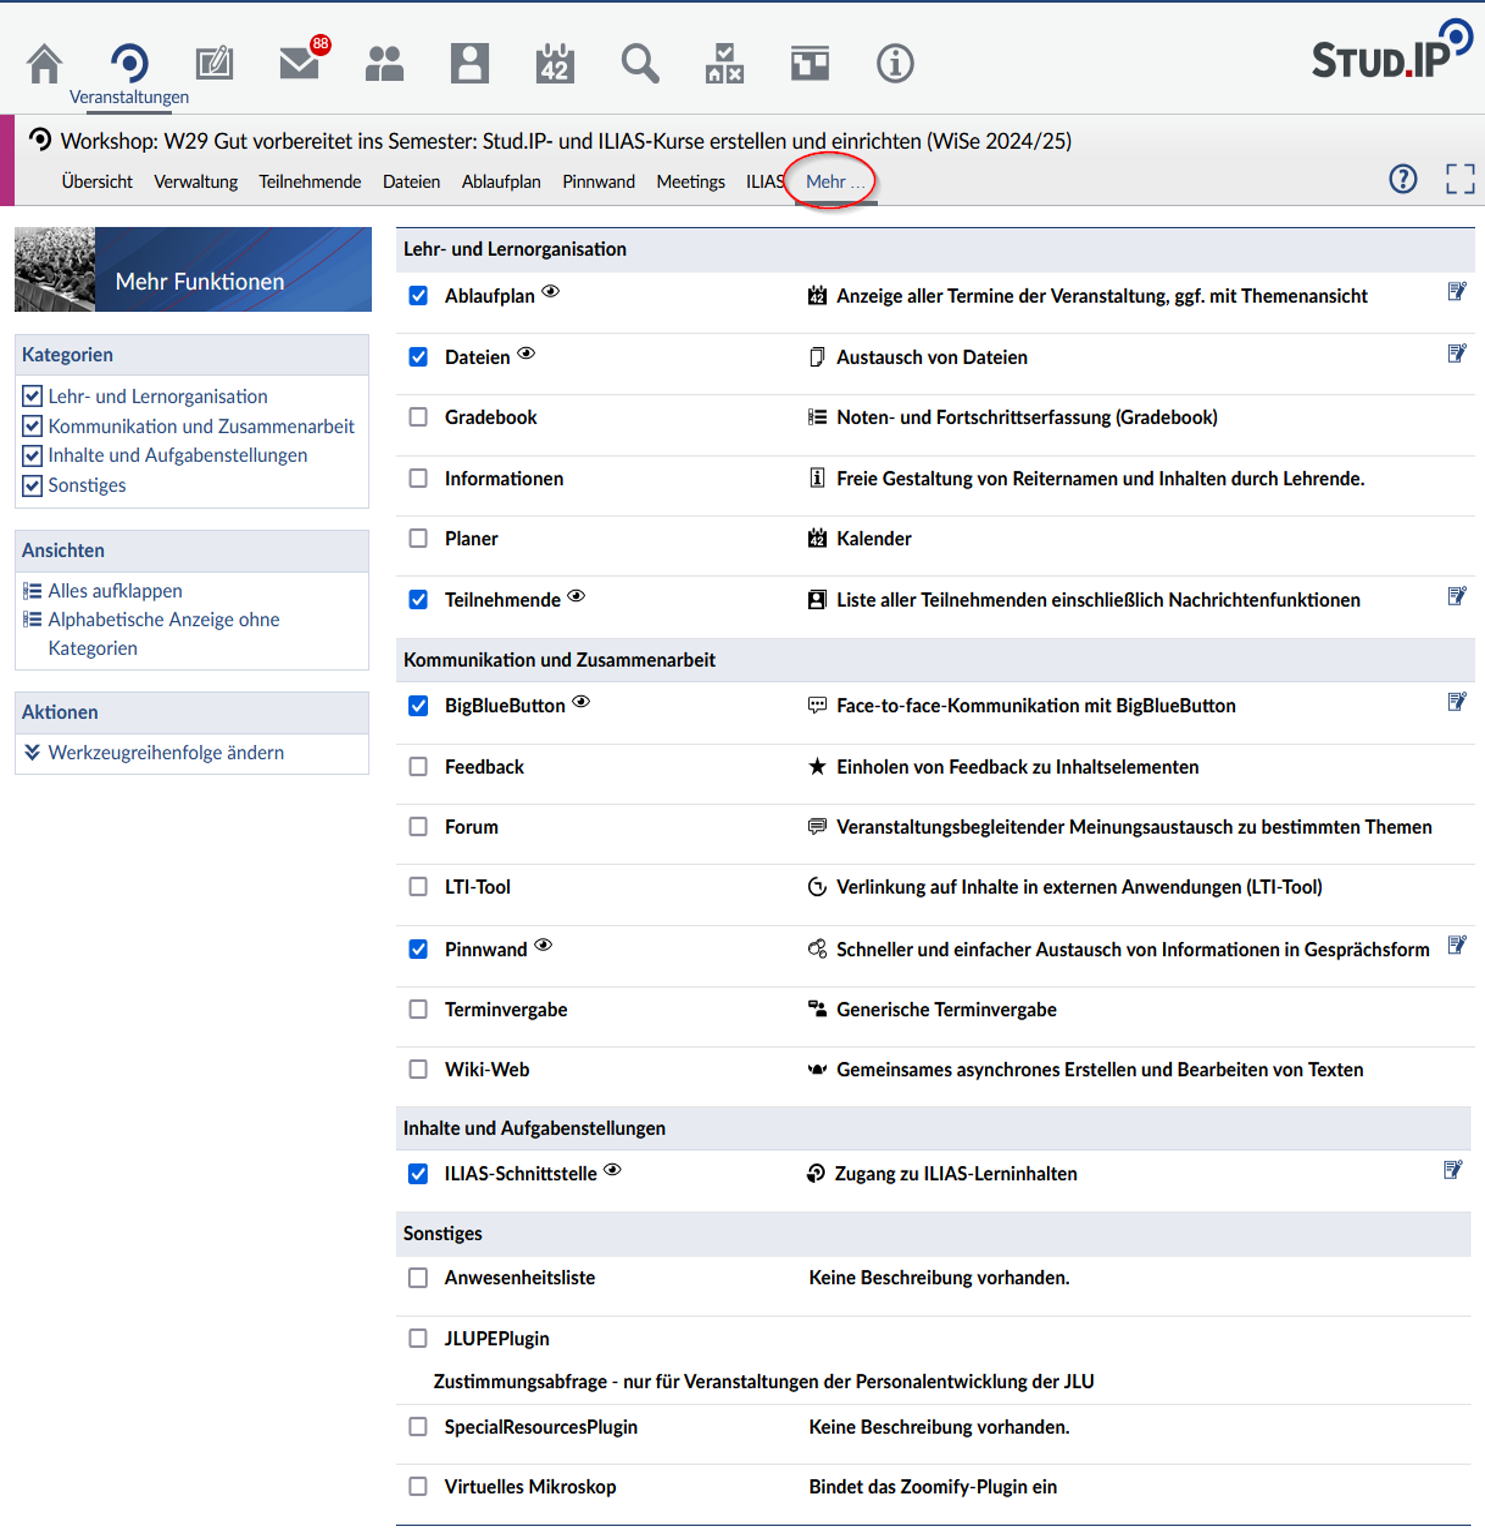Click Alphabetische Anzeige ohne Kategorien link
This screenshot has height=1535, width=1485.
[163, 620]
